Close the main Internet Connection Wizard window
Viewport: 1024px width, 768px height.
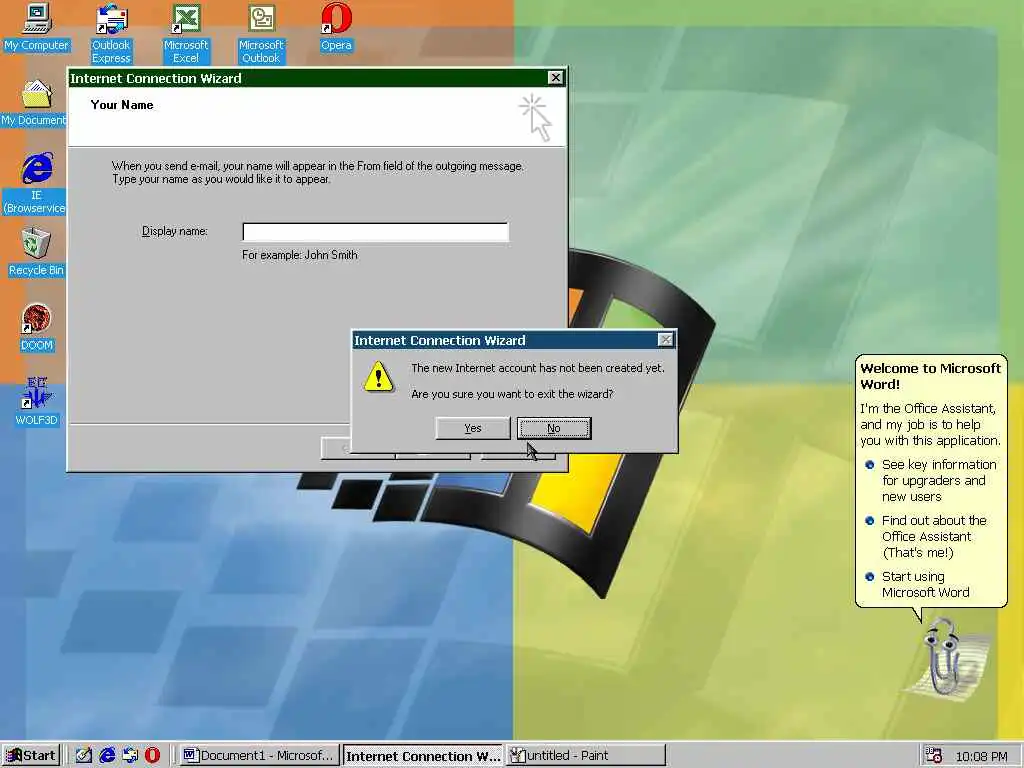point(555,78)
